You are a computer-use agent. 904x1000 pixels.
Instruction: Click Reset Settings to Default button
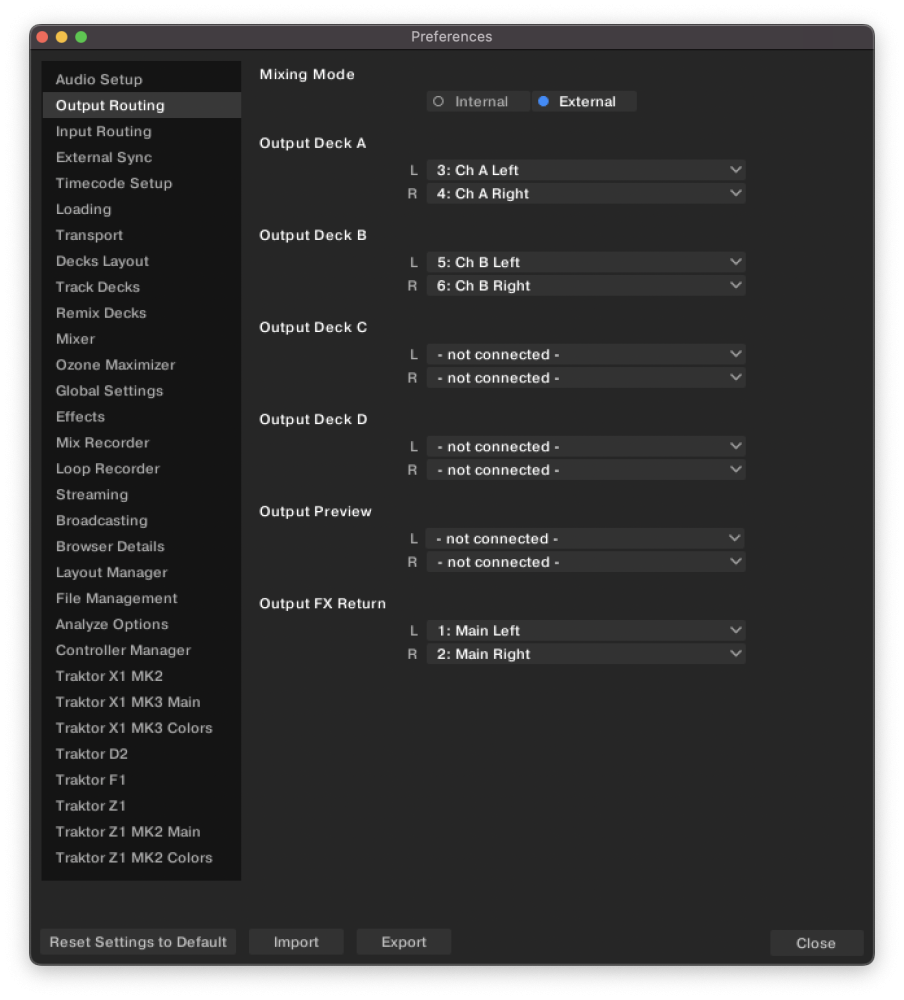coord(138,942)
